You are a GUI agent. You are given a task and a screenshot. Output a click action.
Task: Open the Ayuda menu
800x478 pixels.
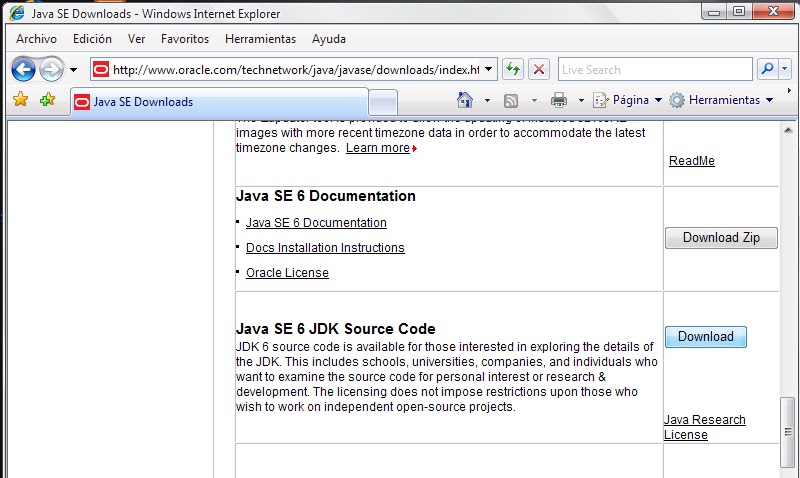coord(329,39)
